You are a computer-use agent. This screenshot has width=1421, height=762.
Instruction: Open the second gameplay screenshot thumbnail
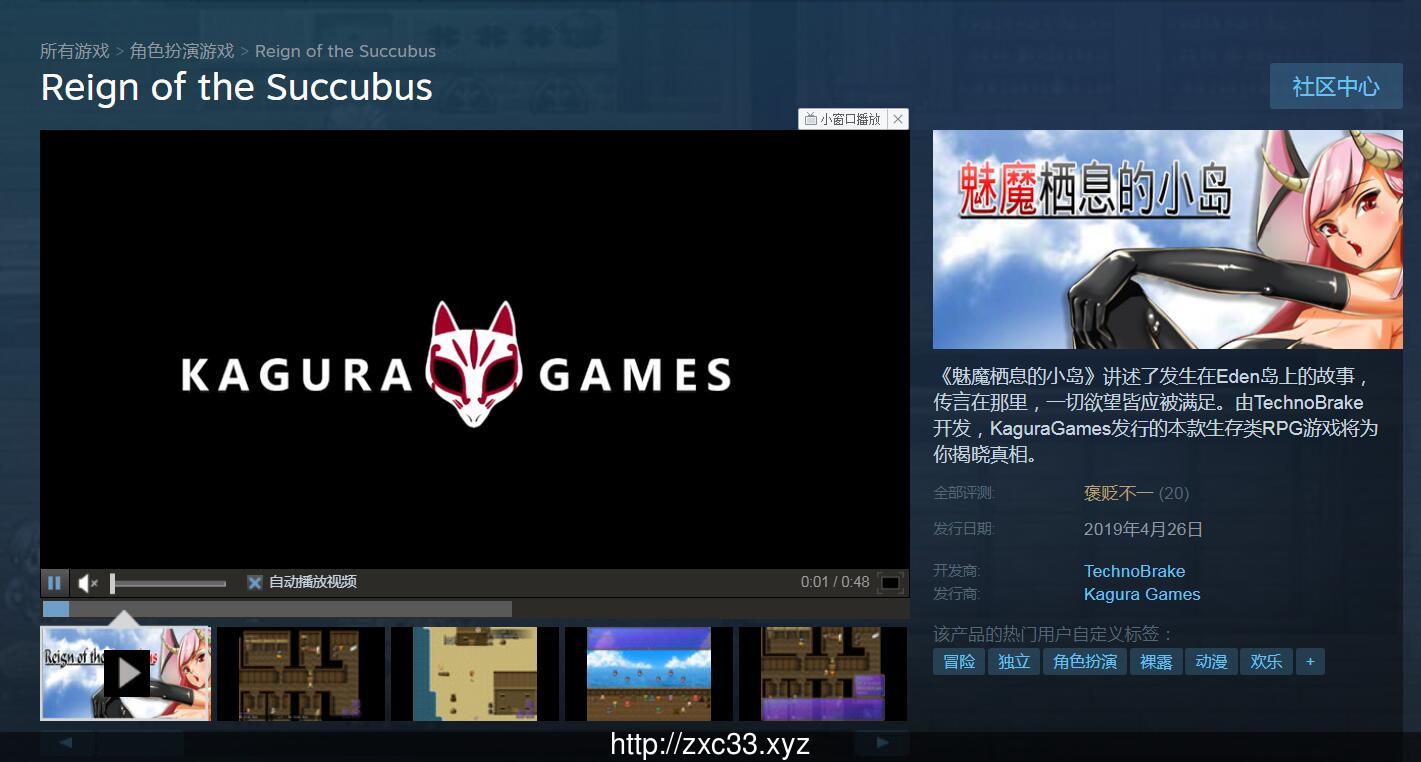pyautogui.click(x=300, y=673)
